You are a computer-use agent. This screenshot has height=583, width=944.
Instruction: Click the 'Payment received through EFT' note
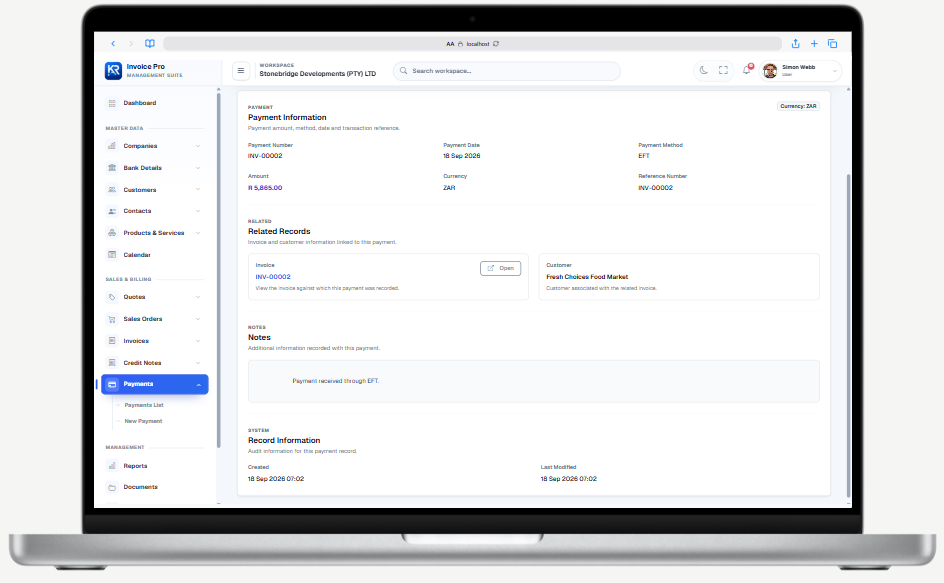335,381
